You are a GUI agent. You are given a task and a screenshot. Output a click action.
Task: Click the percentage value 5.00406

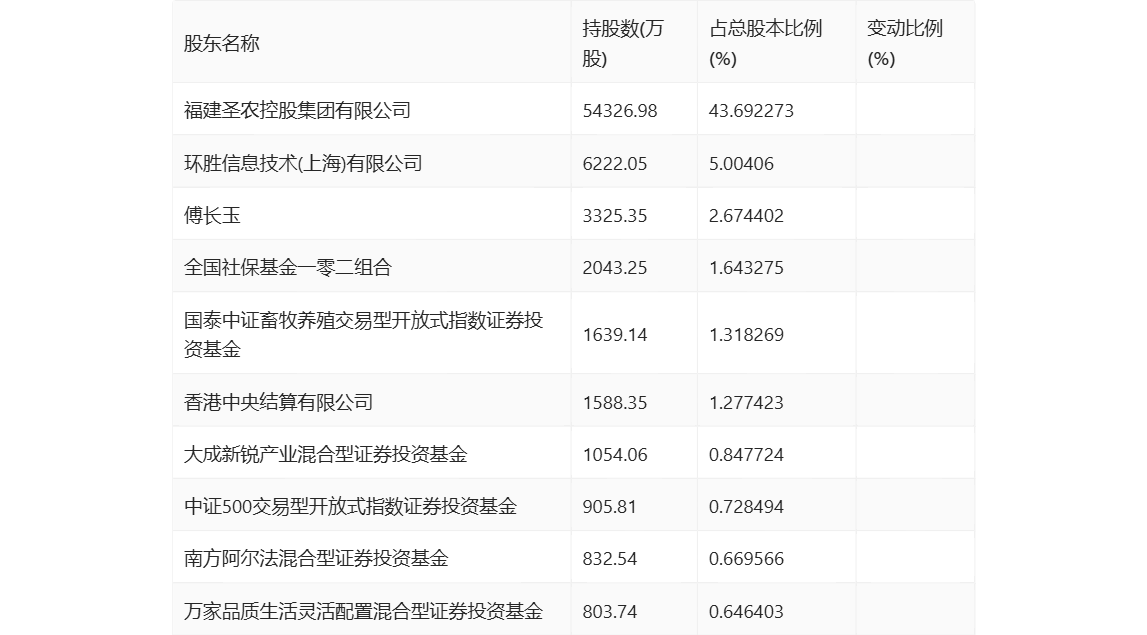tap(741, 163)
